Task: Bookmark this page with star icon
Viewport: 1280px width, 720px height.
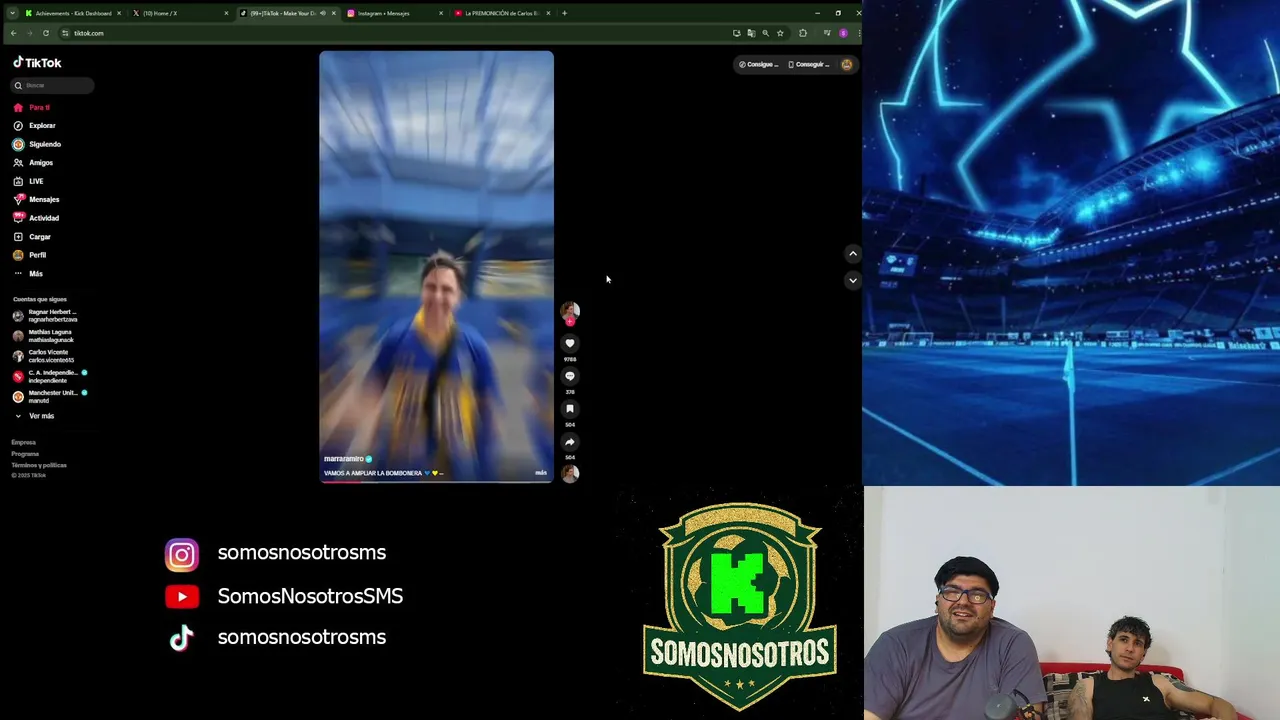Action: (780, 33)
